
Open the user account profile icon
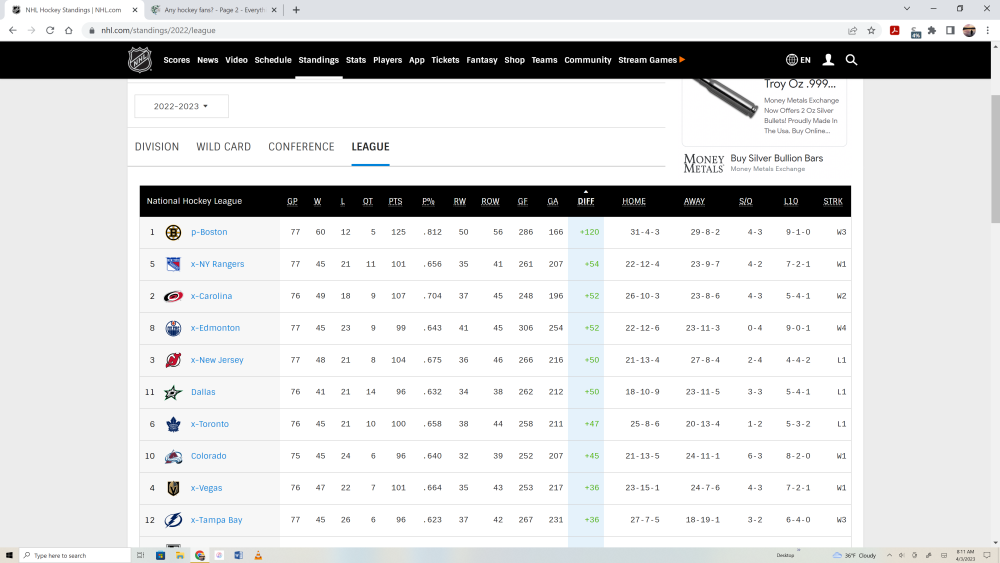pos(828,60)
